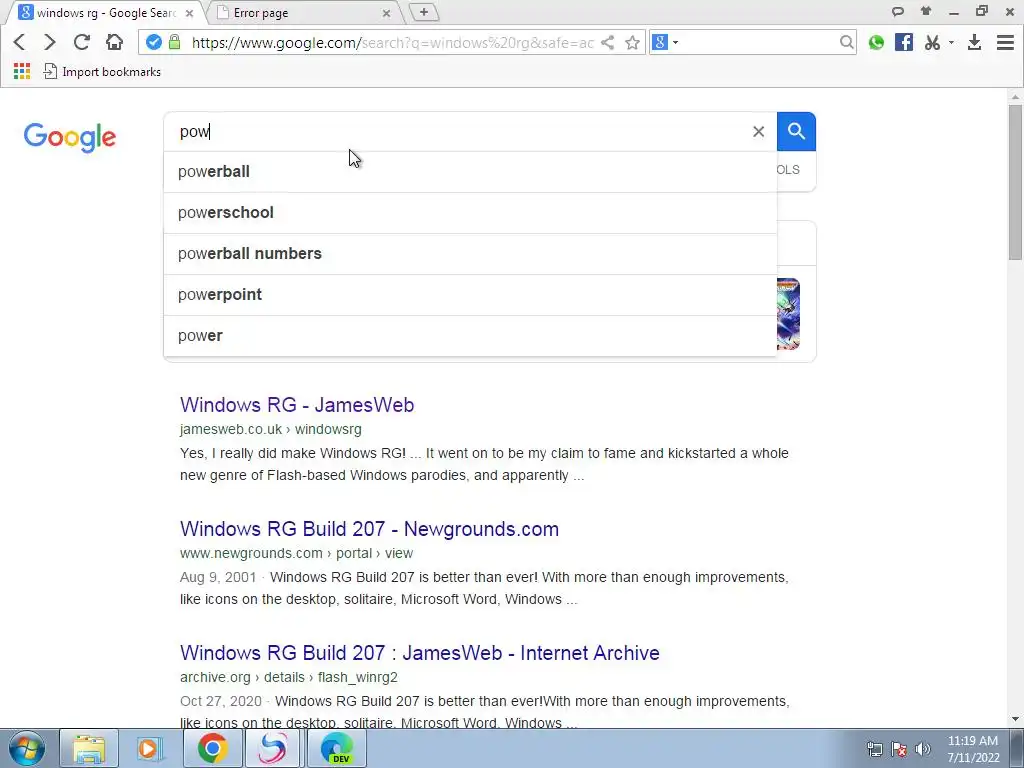Open Google Chrome from the taskbar
1024x768 pixels.
pyautogui.click(x=212, y=748)
